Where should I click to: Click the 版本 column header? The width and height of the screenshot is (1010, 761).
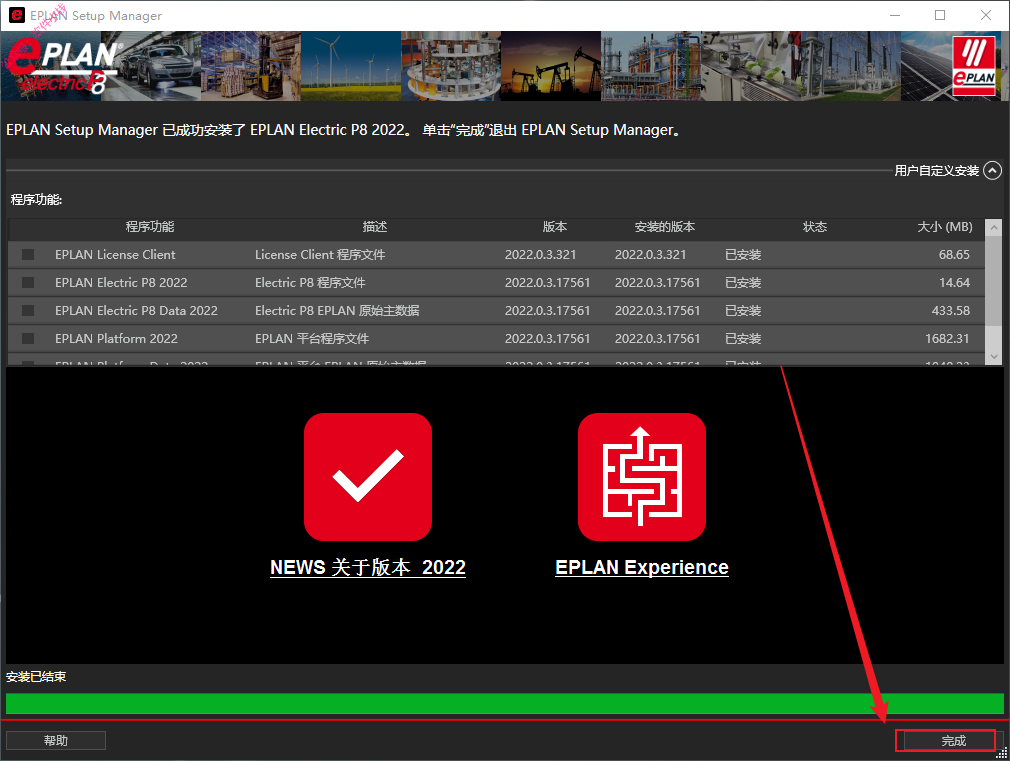tap(555, 227)
